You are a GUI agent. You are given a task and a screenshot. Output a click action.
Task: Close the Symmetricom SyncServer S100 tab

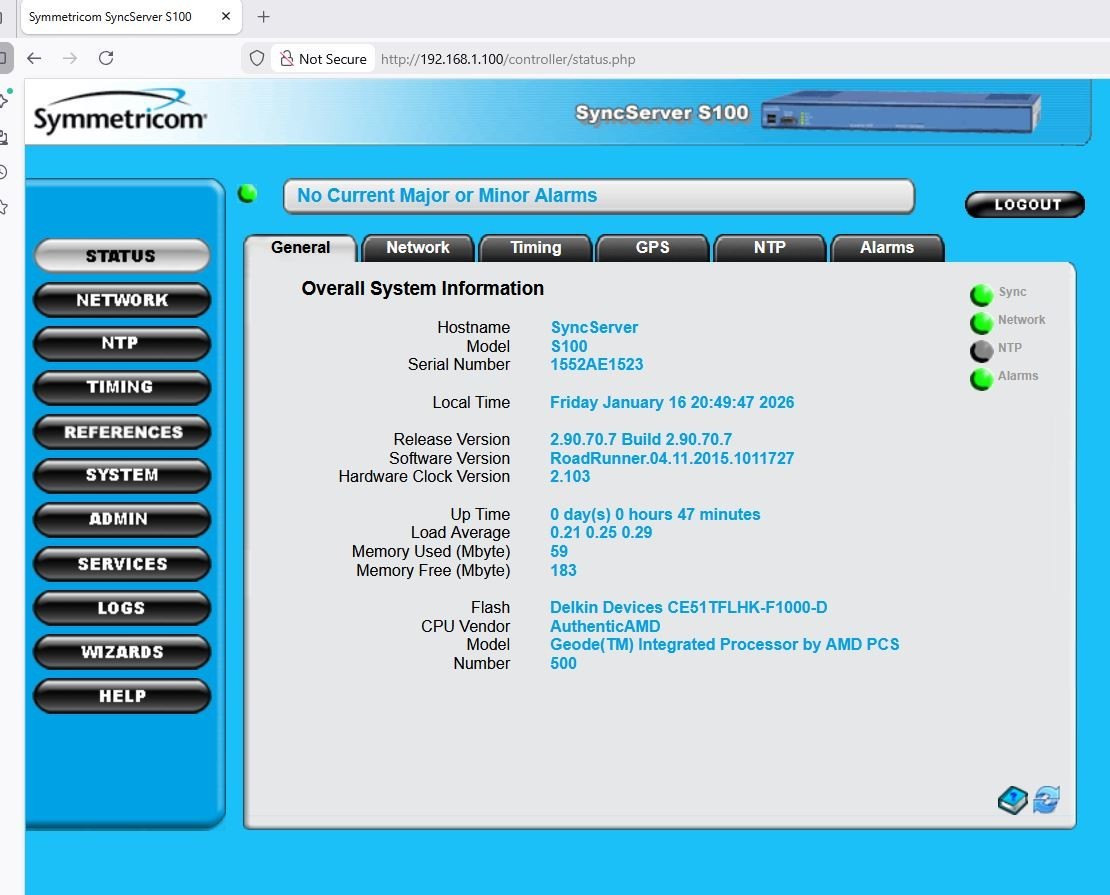point(226,16)
